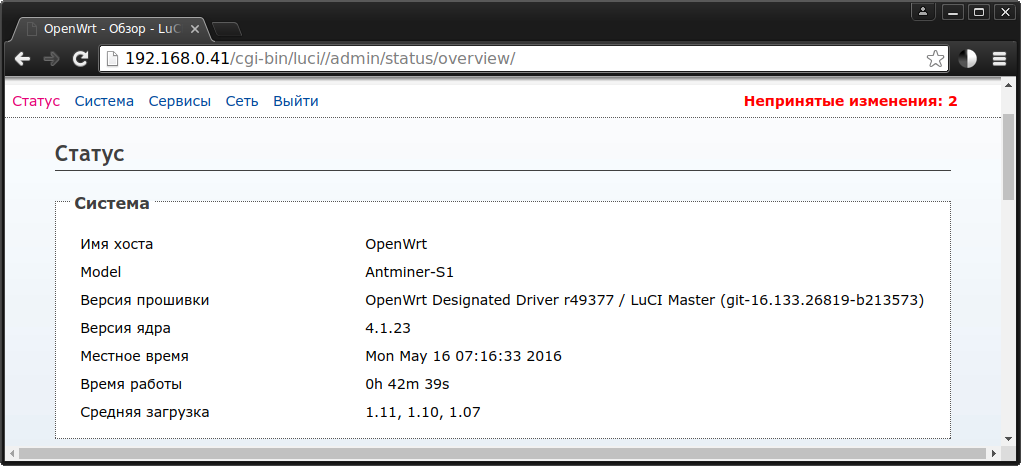This screenshot has height=466, width=1021.
Task: Click the half-circle extension icon
Action: click(x=967, y=58)
